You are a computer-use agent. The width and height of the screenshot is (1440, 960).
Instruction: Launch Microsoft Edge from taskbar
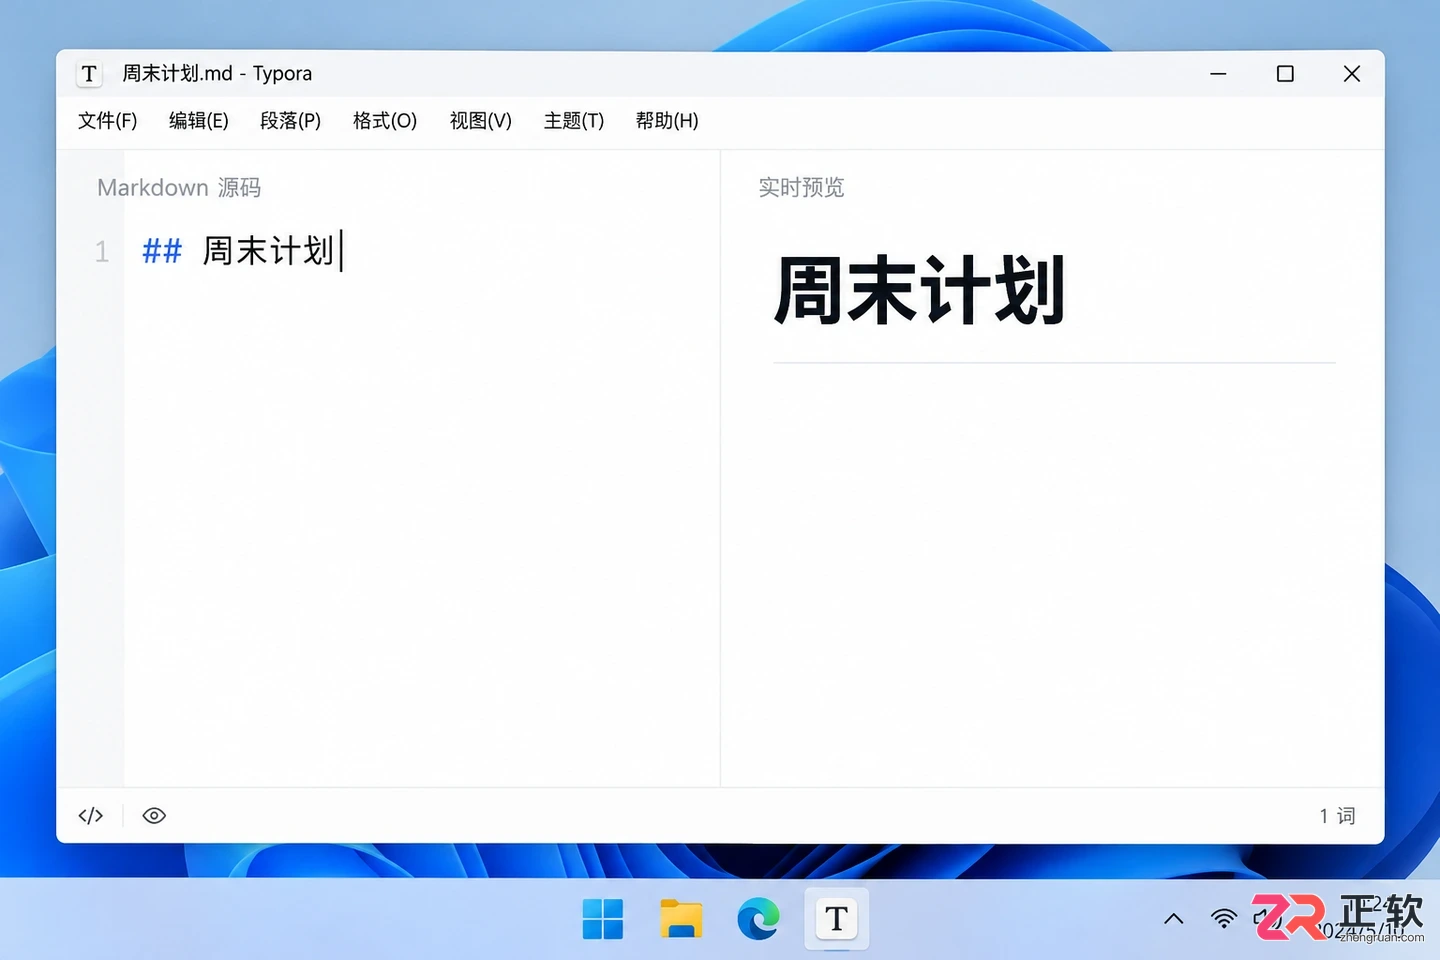point(759,919)
